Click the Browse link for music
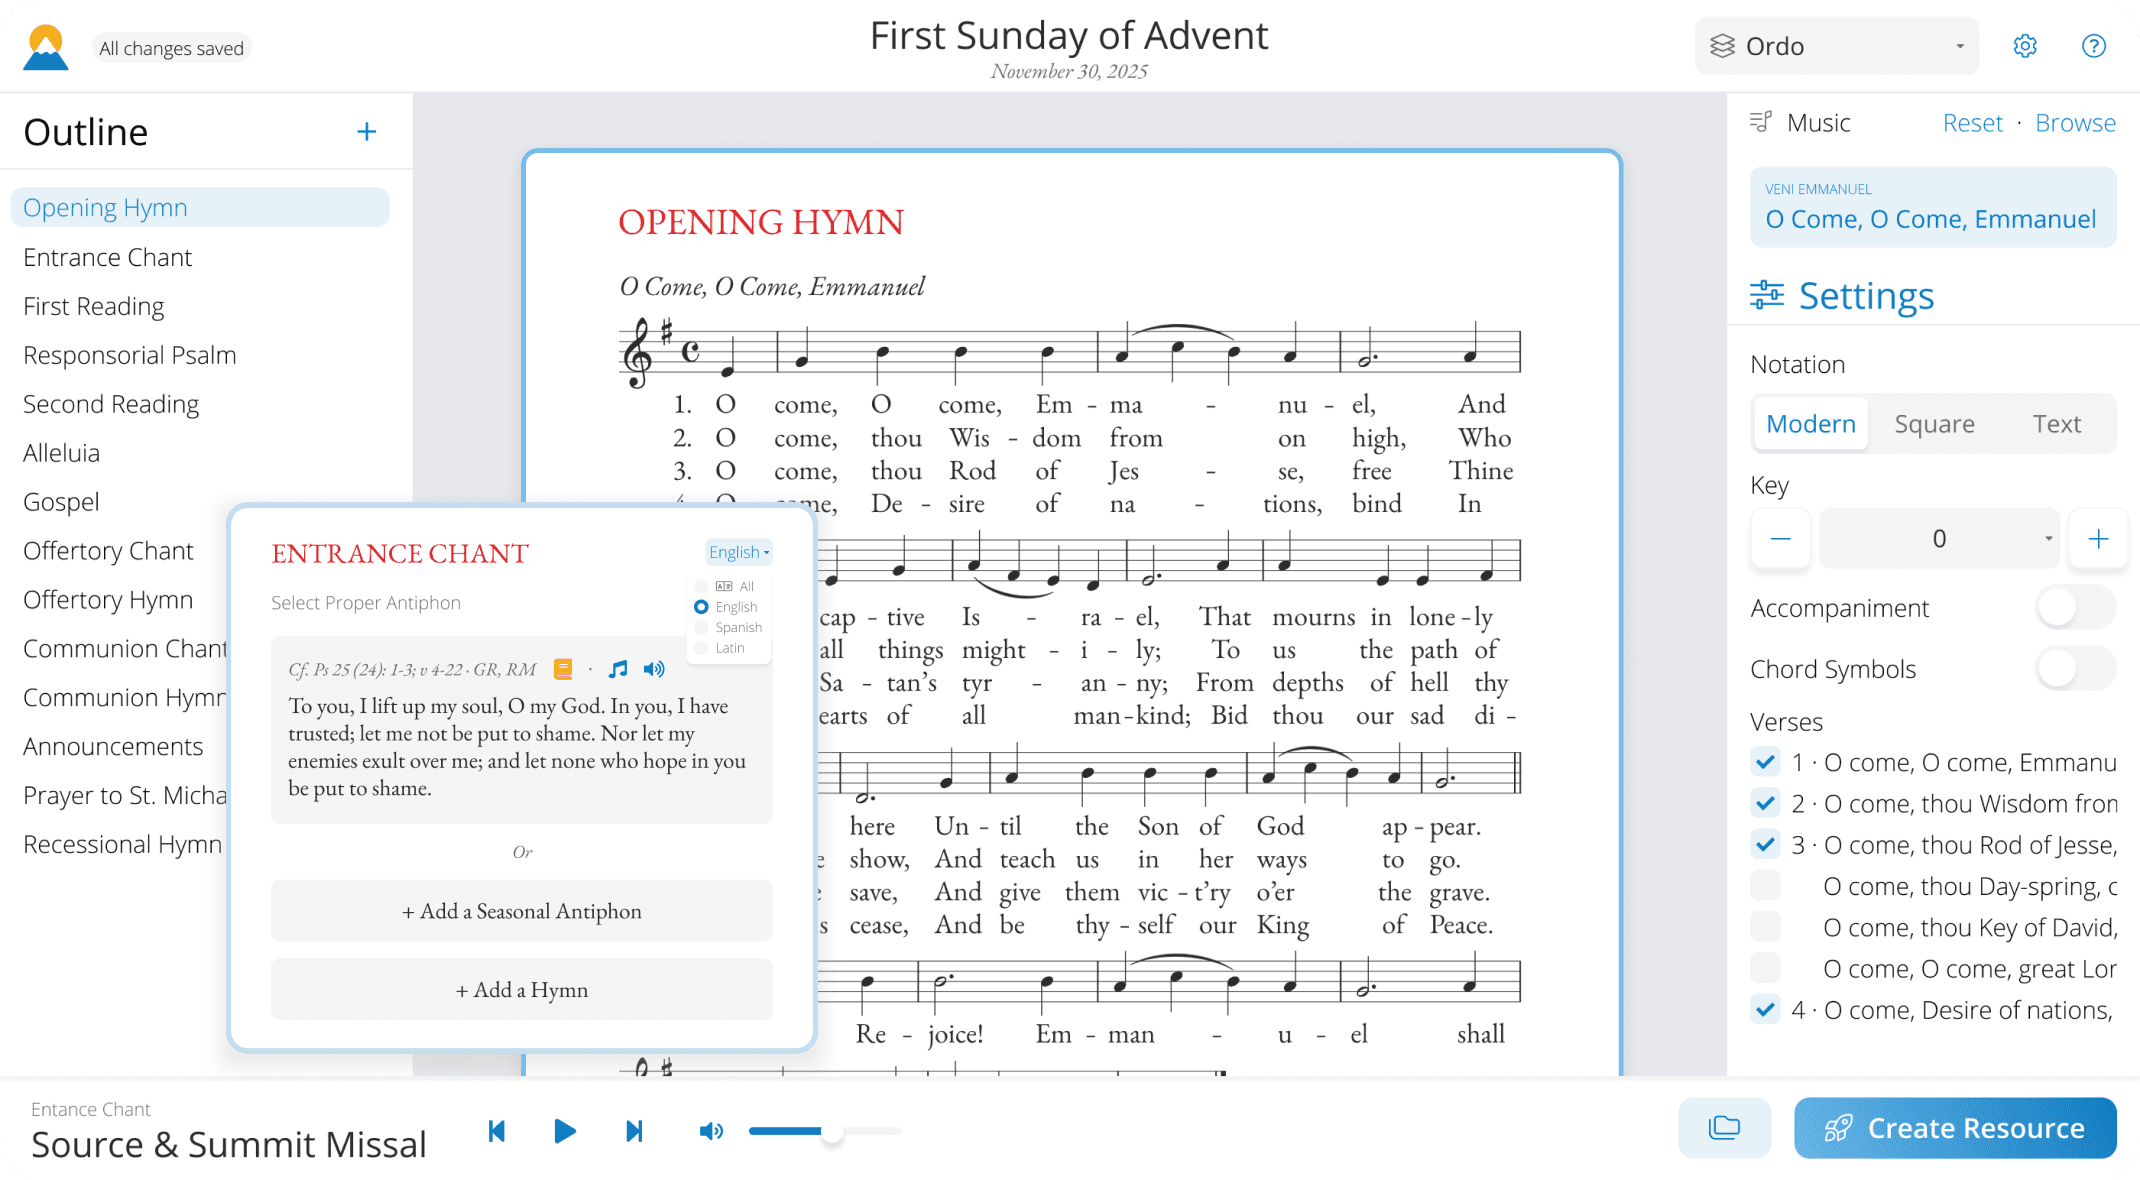The width and height of the screenshot is (2140, 1180). (2075, 123)
